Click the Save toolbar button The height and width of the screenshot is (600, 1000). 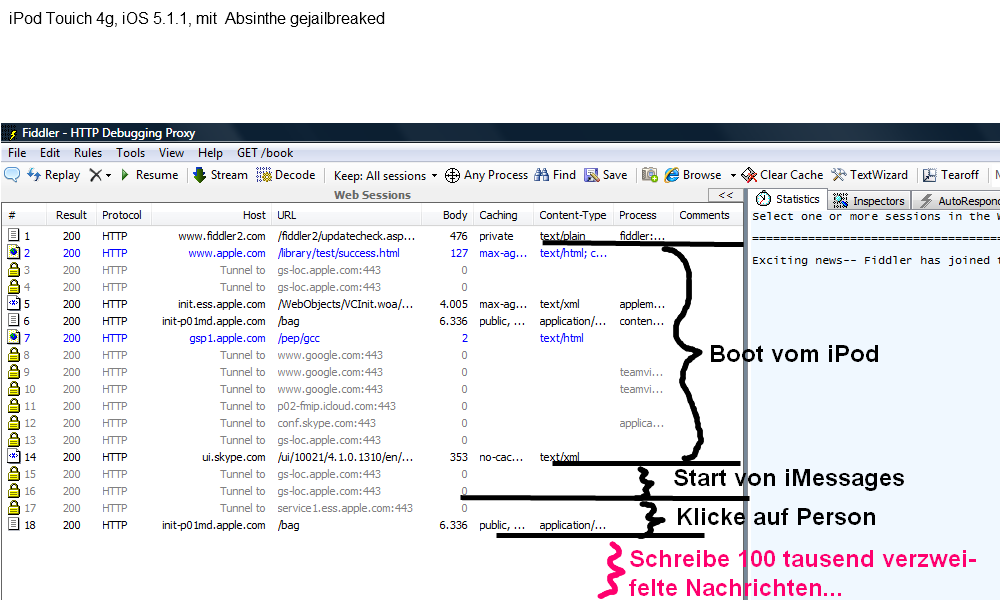(x=606, y=175)
